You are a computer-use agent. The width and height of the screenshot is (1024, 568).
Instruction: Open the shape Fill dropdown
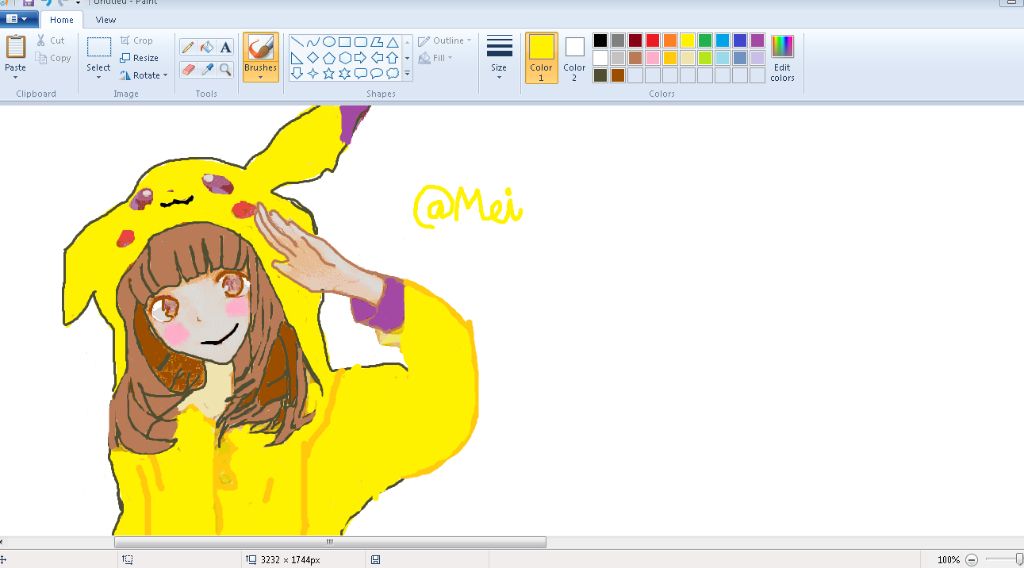pyautogui.click(x=436, y=58)
